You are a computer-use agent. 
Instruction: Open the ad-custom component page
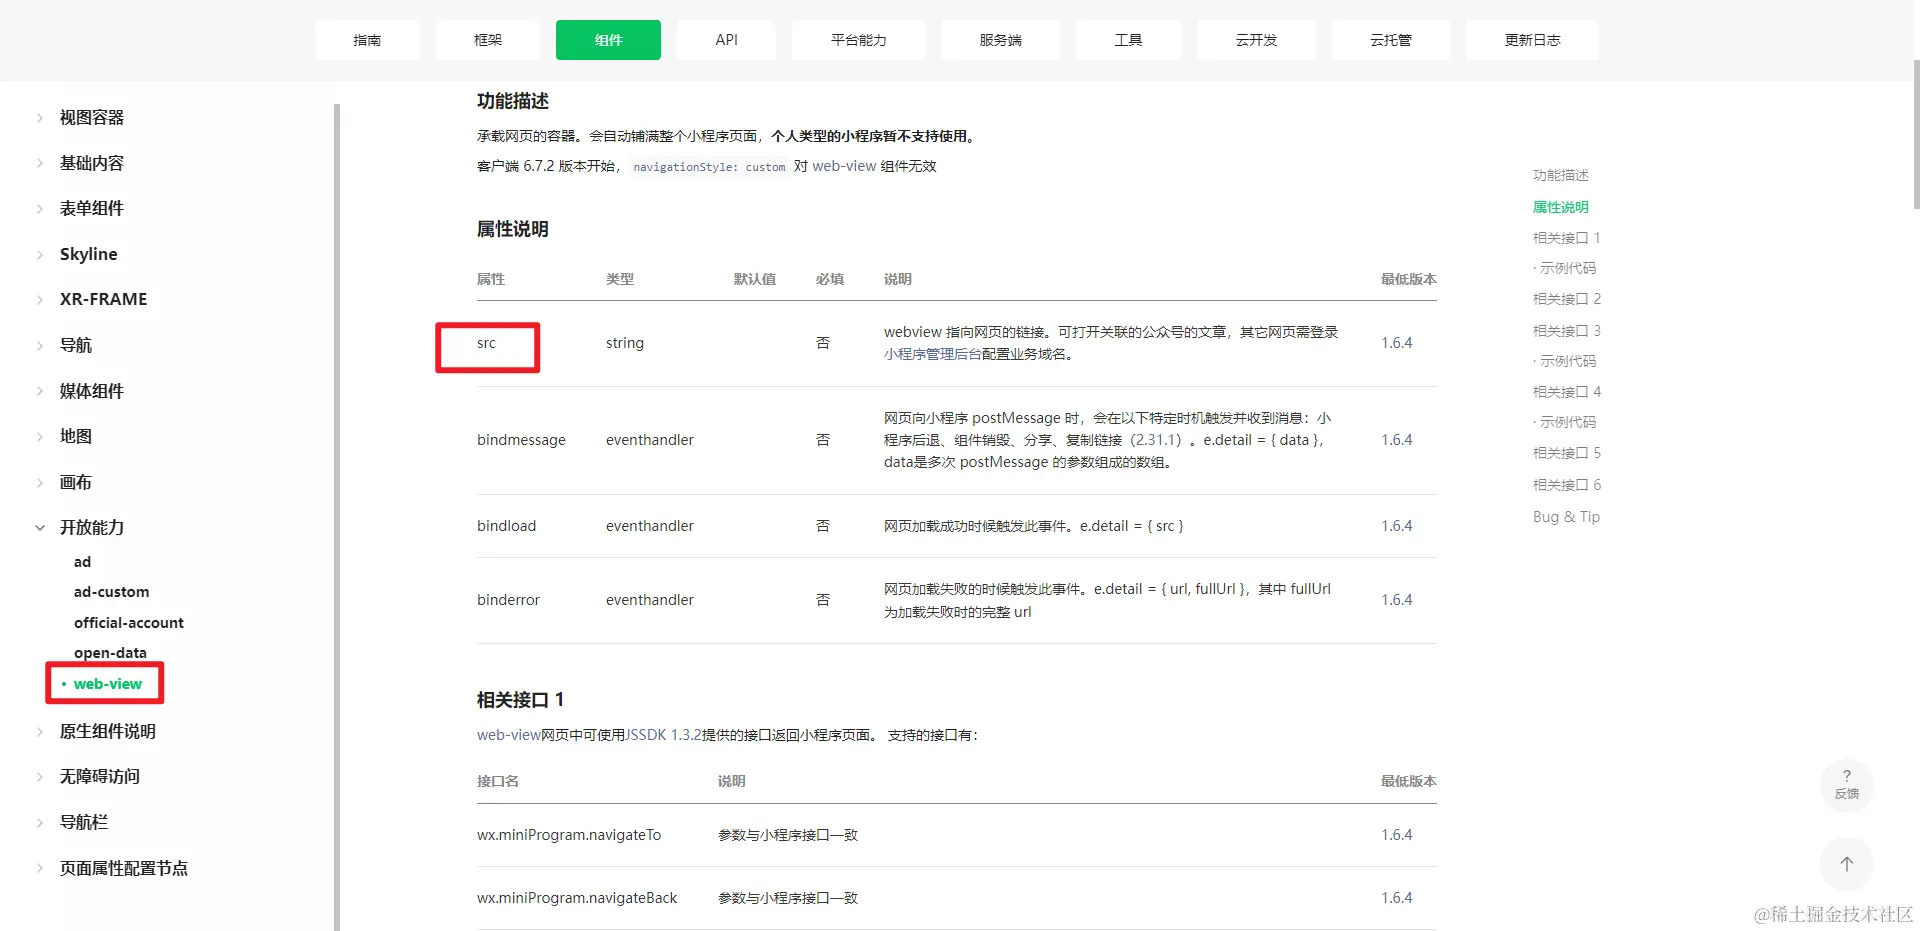click(111, 592)
